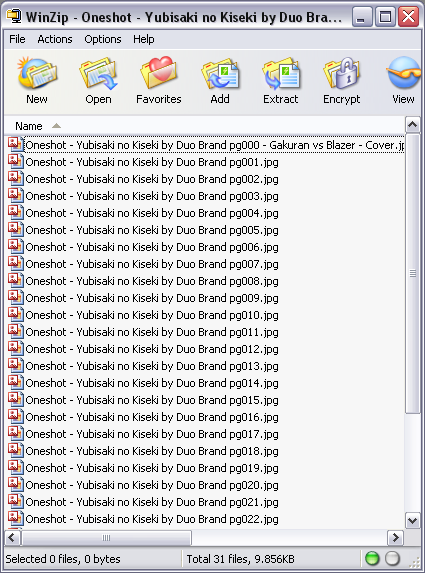Select the file name pg017.jpg

(152, 434)
